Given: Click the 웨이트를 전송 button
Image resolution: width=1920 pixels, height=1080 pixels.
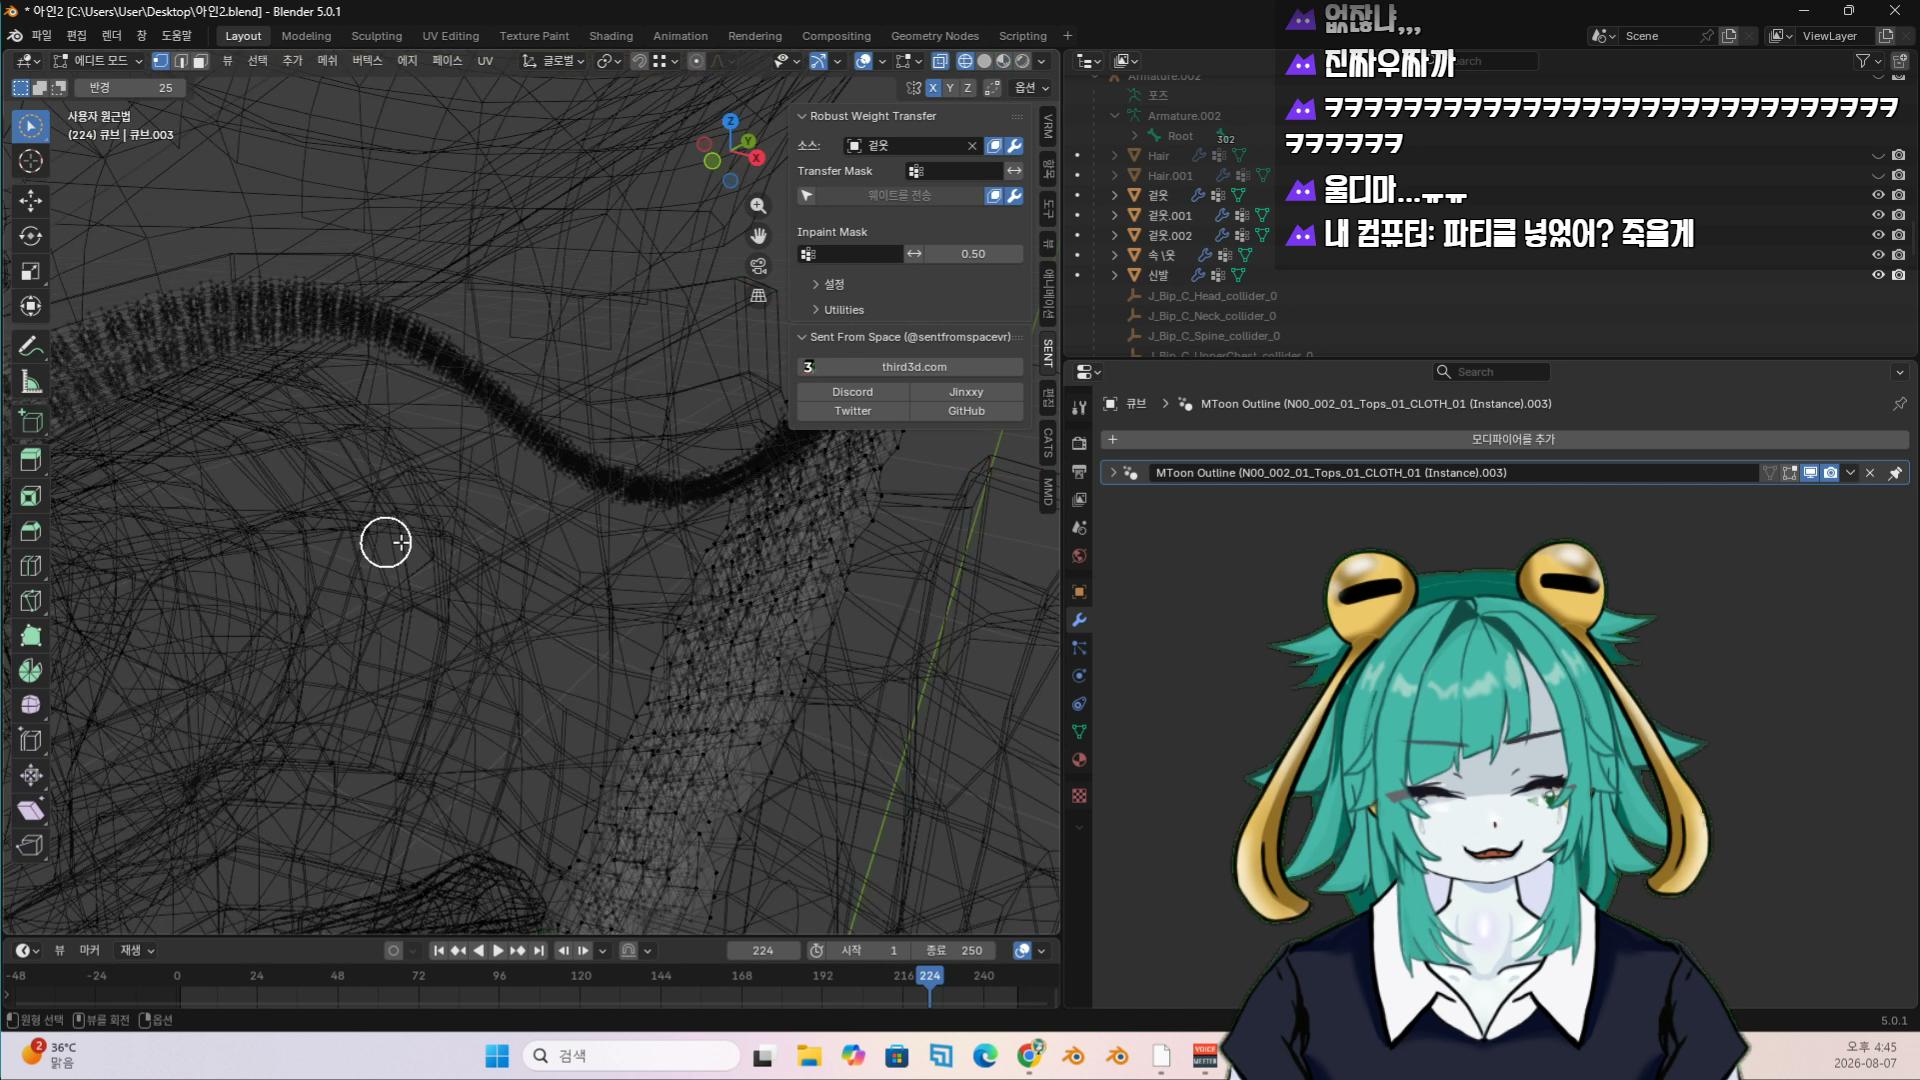Looking at the screenshot, I should point(899,196).
